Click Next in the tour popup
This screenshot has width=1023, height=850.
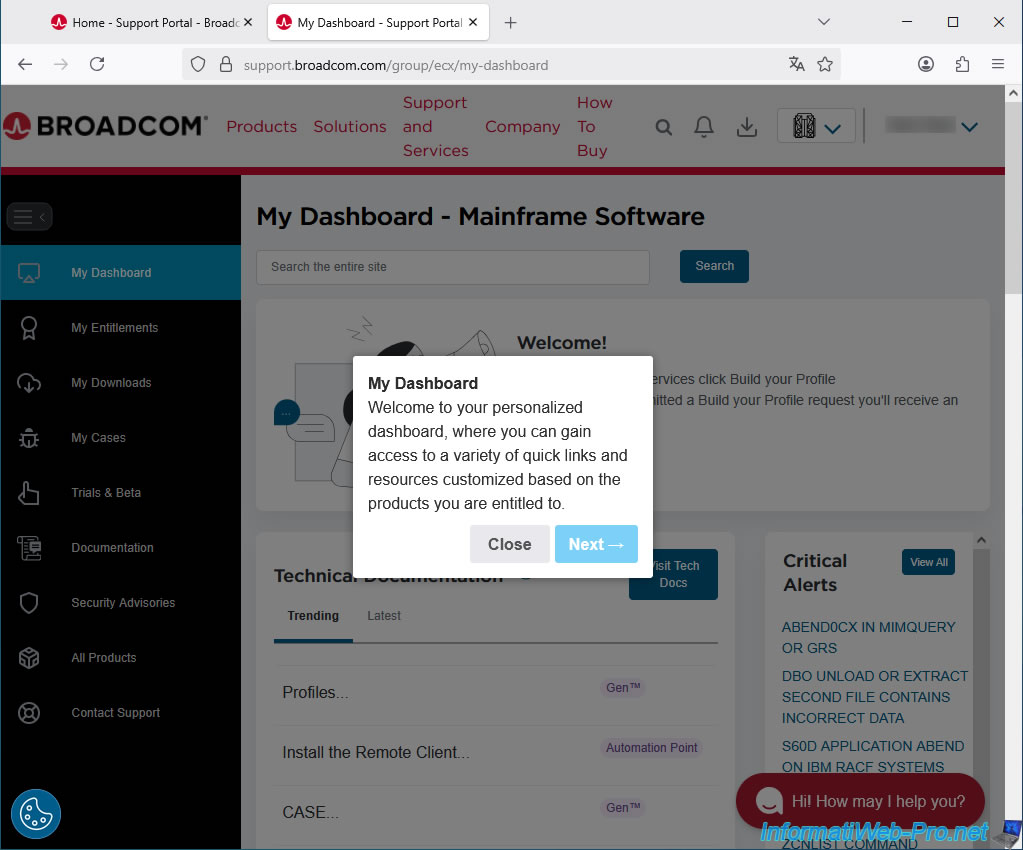point(596,545)
